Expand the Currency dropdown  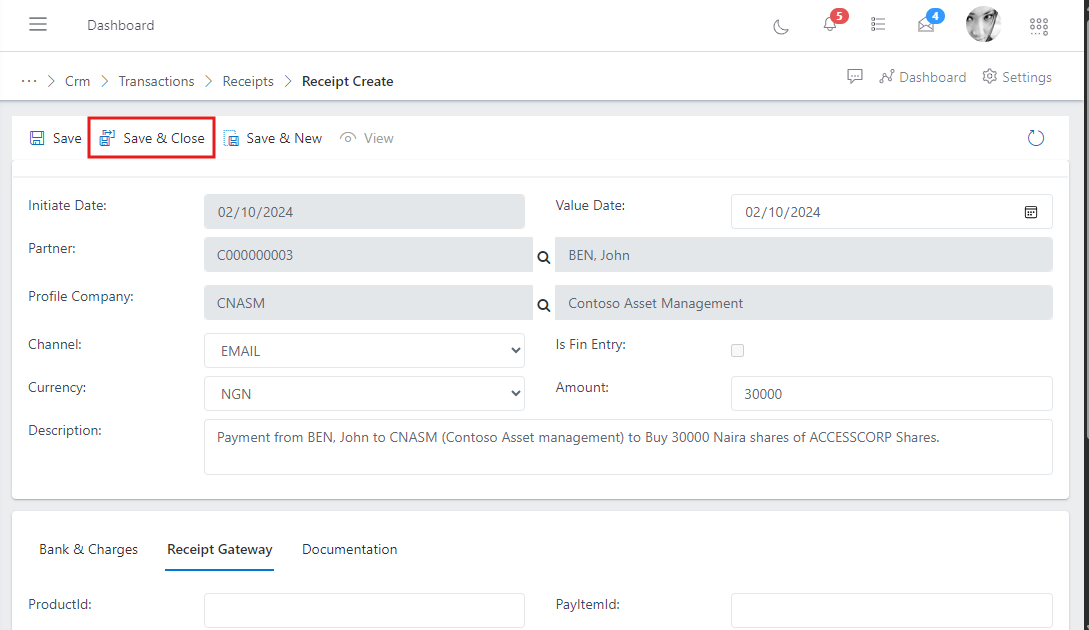(x=364, y=394)
